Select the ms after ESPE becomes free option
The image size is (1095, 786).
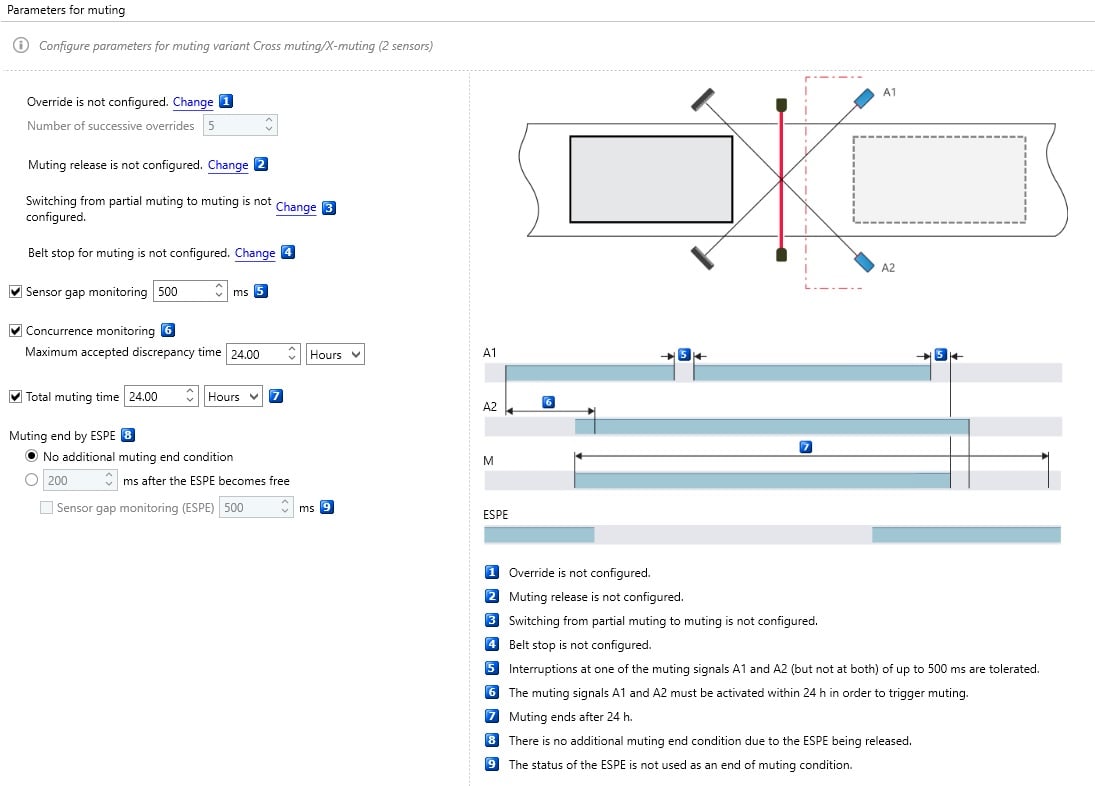pos(31,480)
